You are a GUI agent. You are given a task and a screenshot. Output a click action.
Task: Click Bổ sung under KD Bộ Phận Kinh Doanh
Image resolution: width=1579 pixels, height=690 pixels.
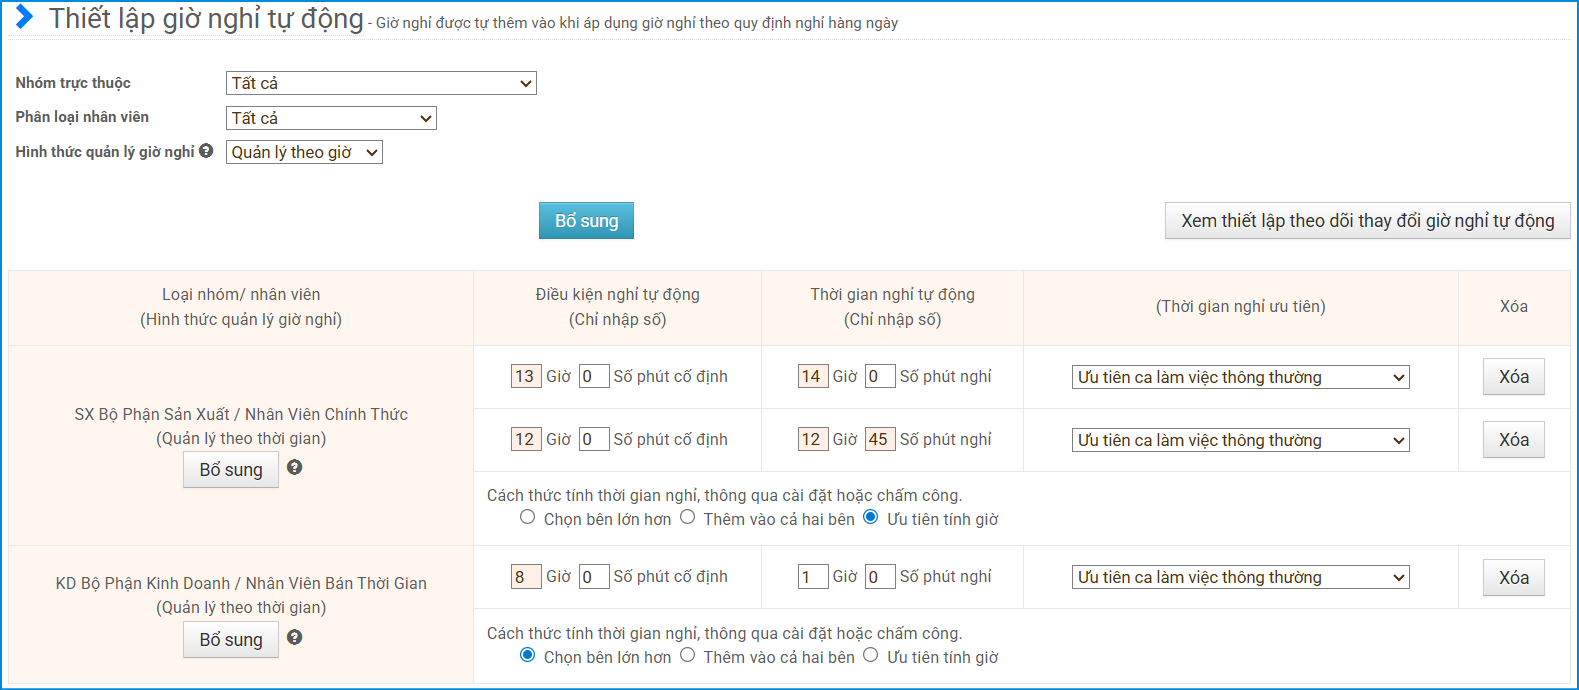pos(231,640)
